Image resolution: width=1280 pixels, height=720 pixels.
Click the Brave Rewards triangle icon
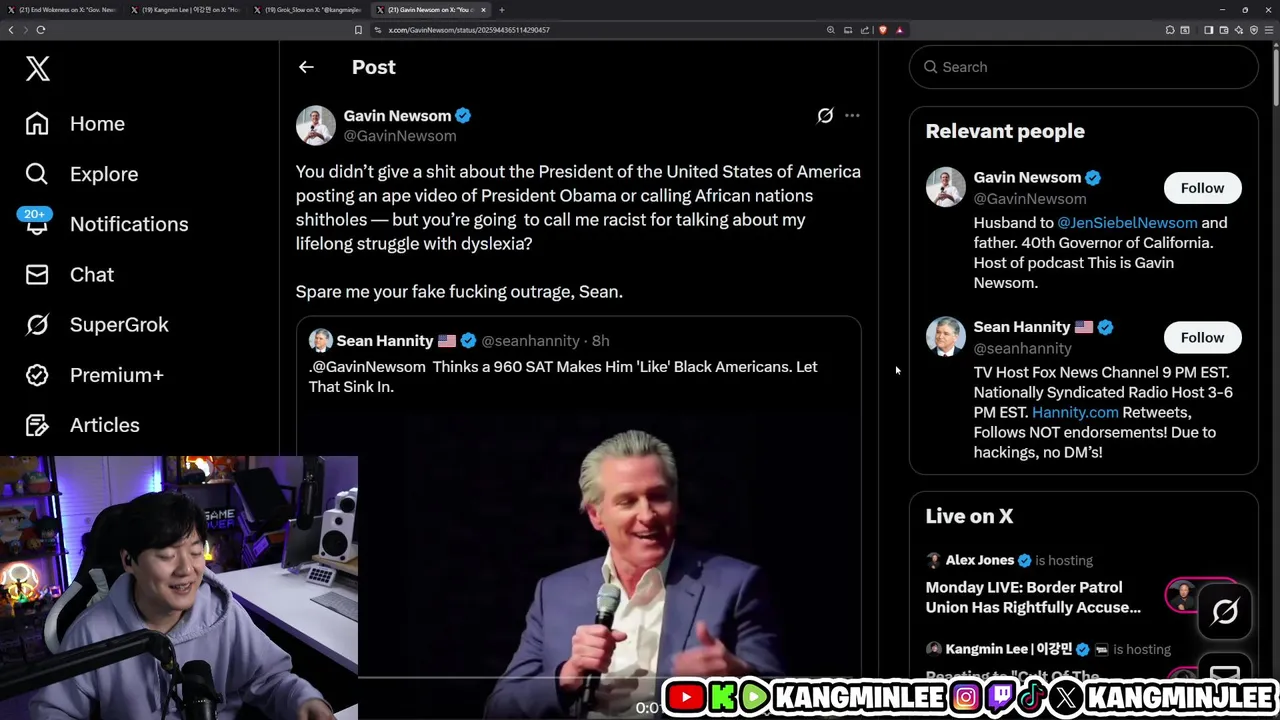[x=899, y=30]
